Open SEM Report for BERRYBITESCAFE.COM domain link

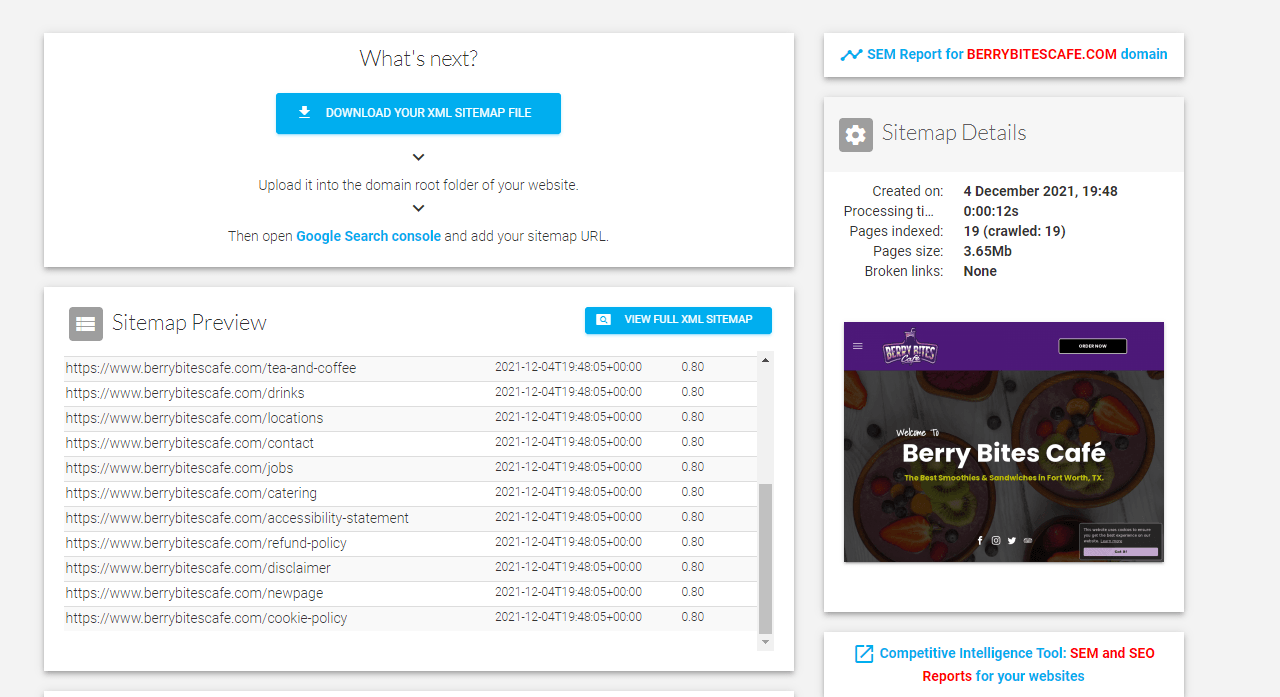pos(1017,54)
